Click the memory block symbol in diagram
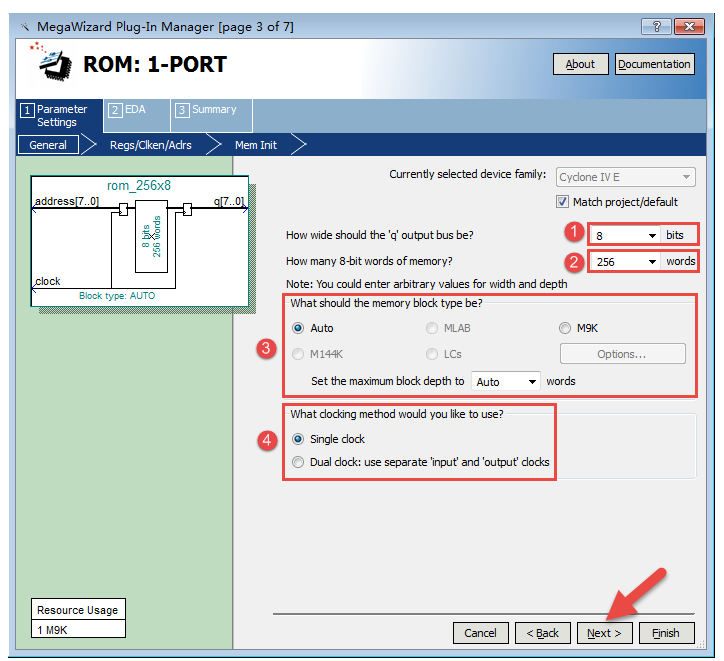Screen dimensions: 724x661 tap(151, 236)
